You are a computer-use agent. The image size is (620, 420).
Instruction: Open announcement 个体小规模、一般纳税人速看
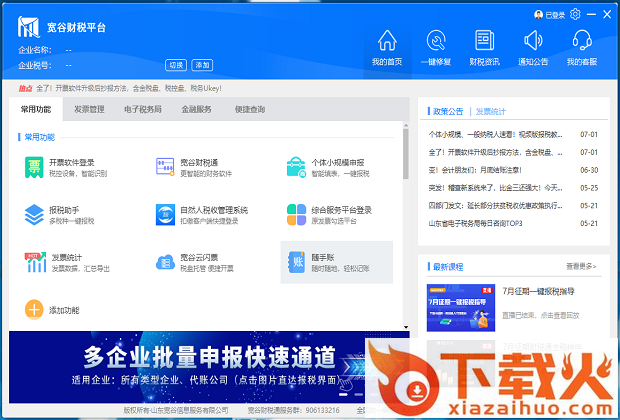[495, 134]
